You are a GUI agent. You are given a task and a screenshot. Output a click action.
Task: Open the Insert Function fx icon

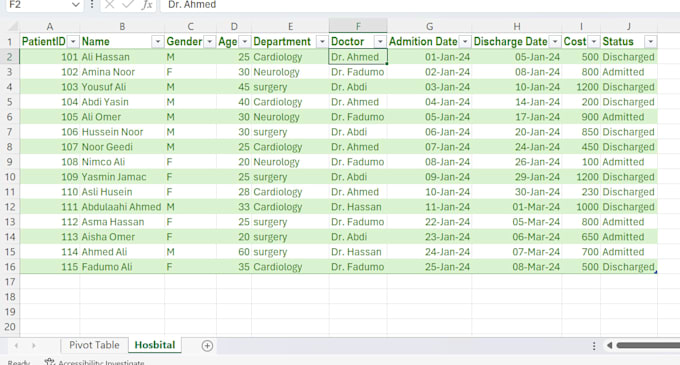click(147, 5)
